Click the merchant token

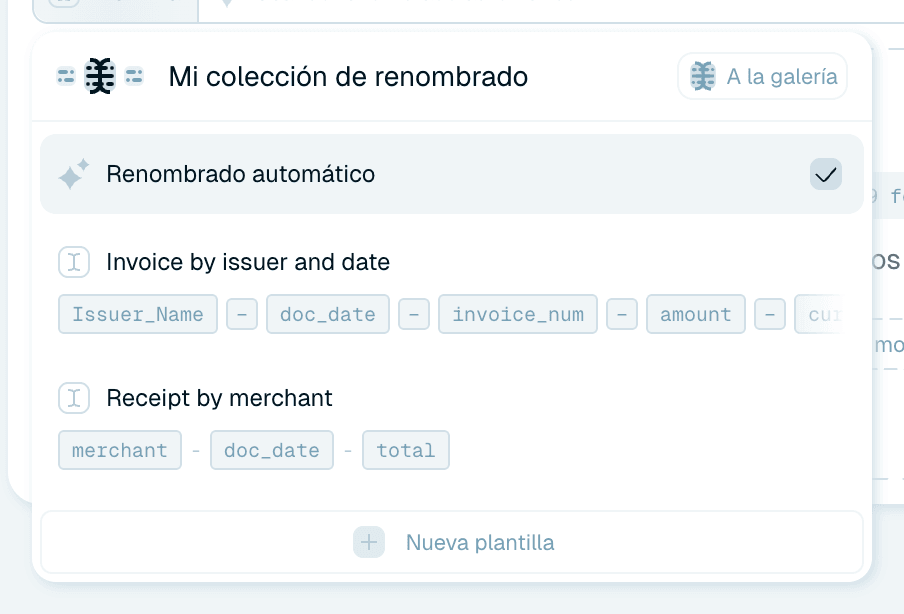click(x=120, y=450)
